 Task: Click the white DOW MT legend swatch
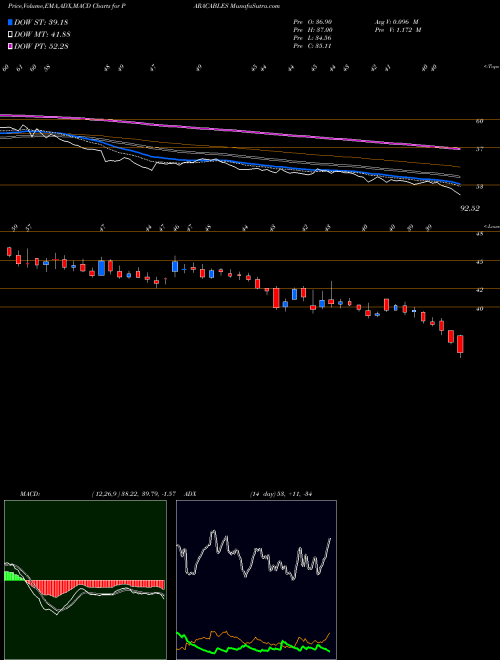click(x=11, y=35)
